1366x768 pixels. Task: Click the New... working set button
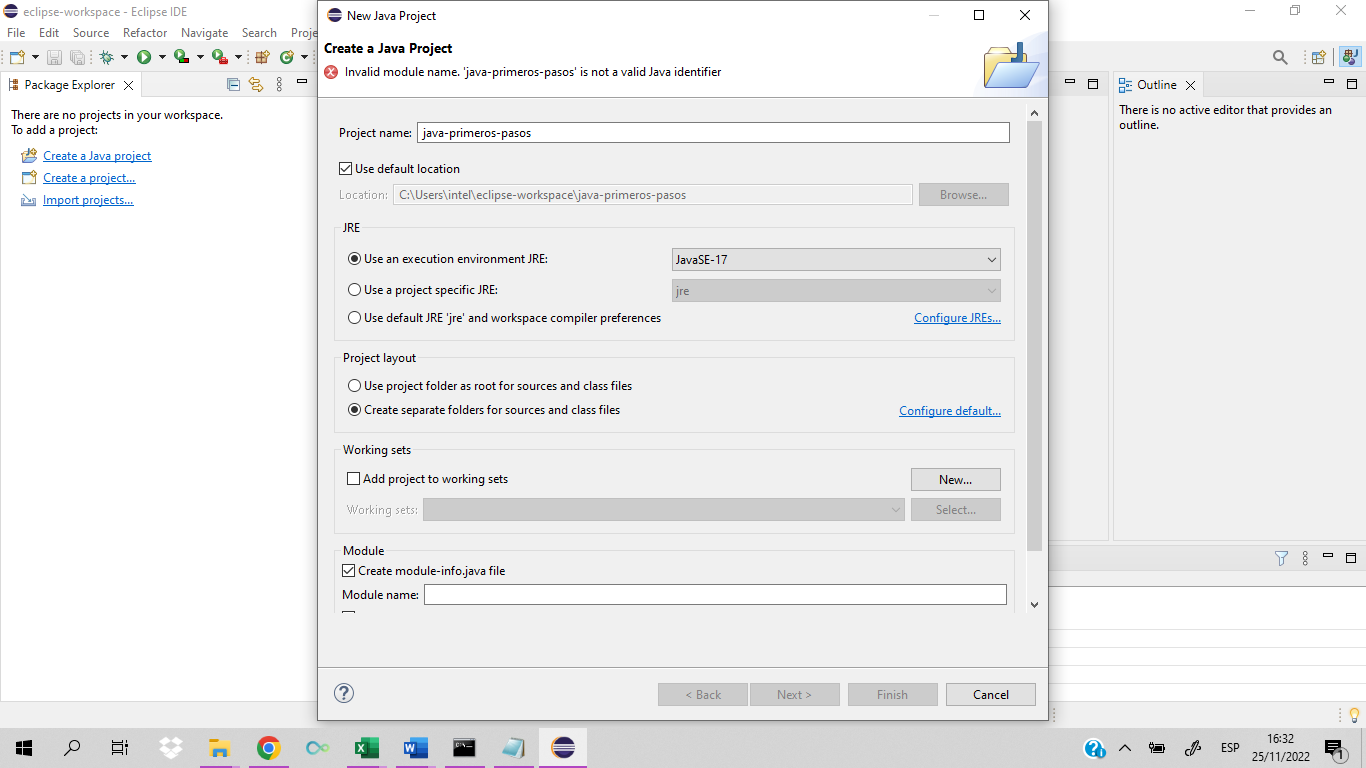click(x=956, y=479)
